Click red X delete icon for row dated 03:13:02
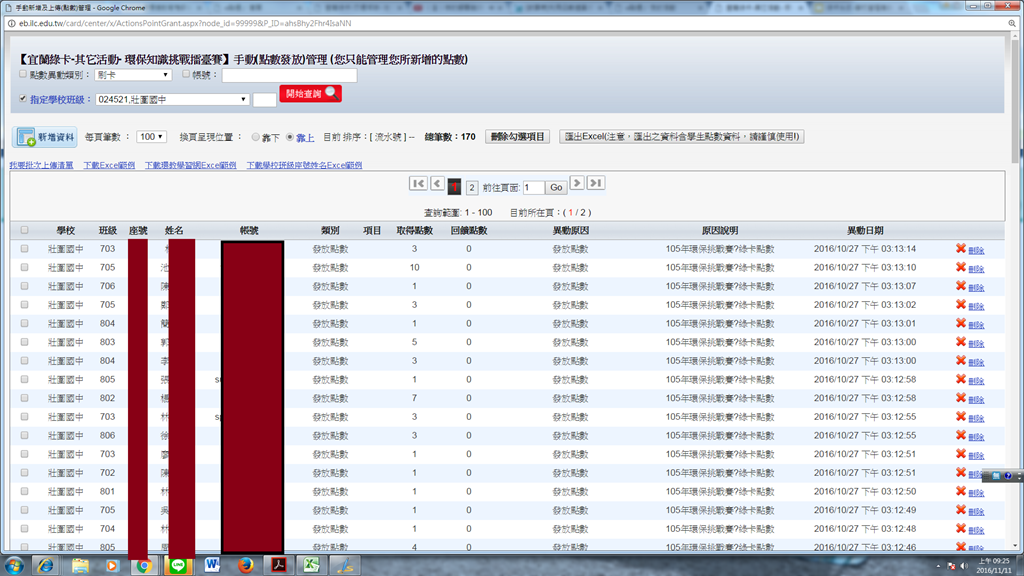 coord(961,304)
